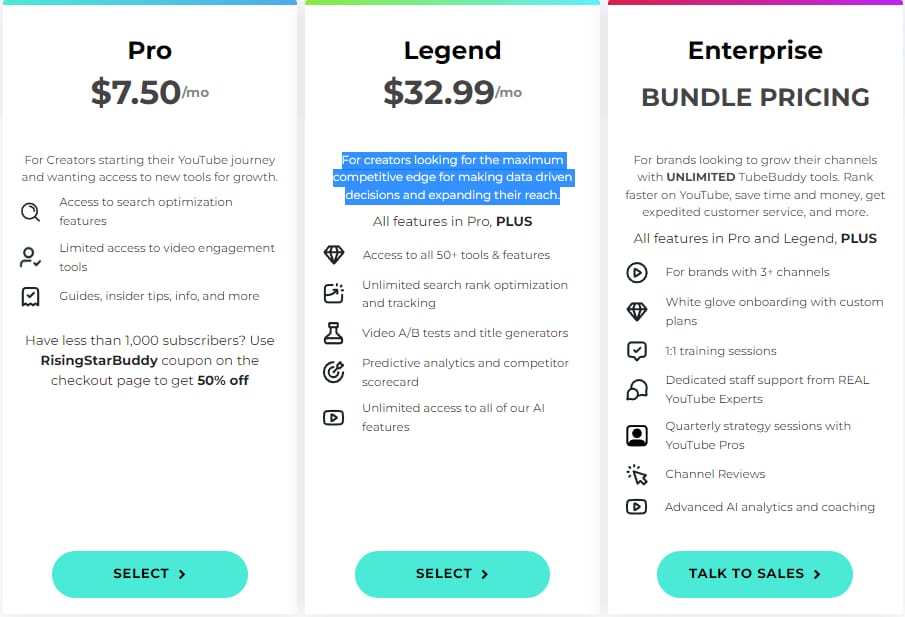The image size is (905, 617).
Task: Click the play icon beside unlimited AI features
Action: pos(333,417)
